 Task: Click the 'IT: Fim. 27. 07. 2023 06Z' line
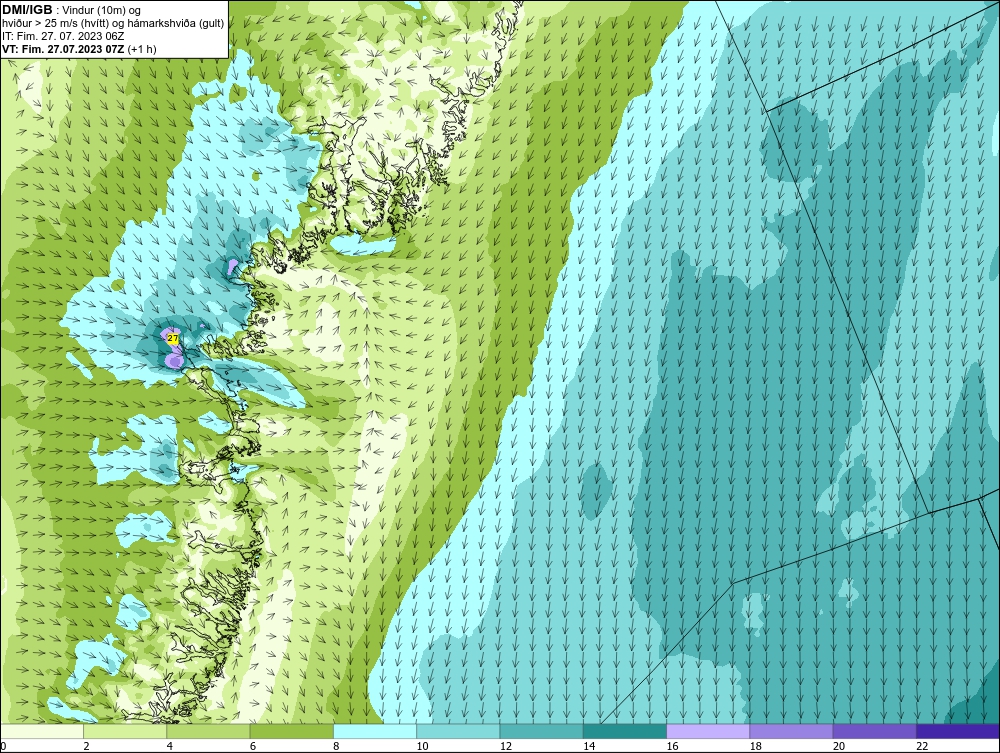click(63, 36)
